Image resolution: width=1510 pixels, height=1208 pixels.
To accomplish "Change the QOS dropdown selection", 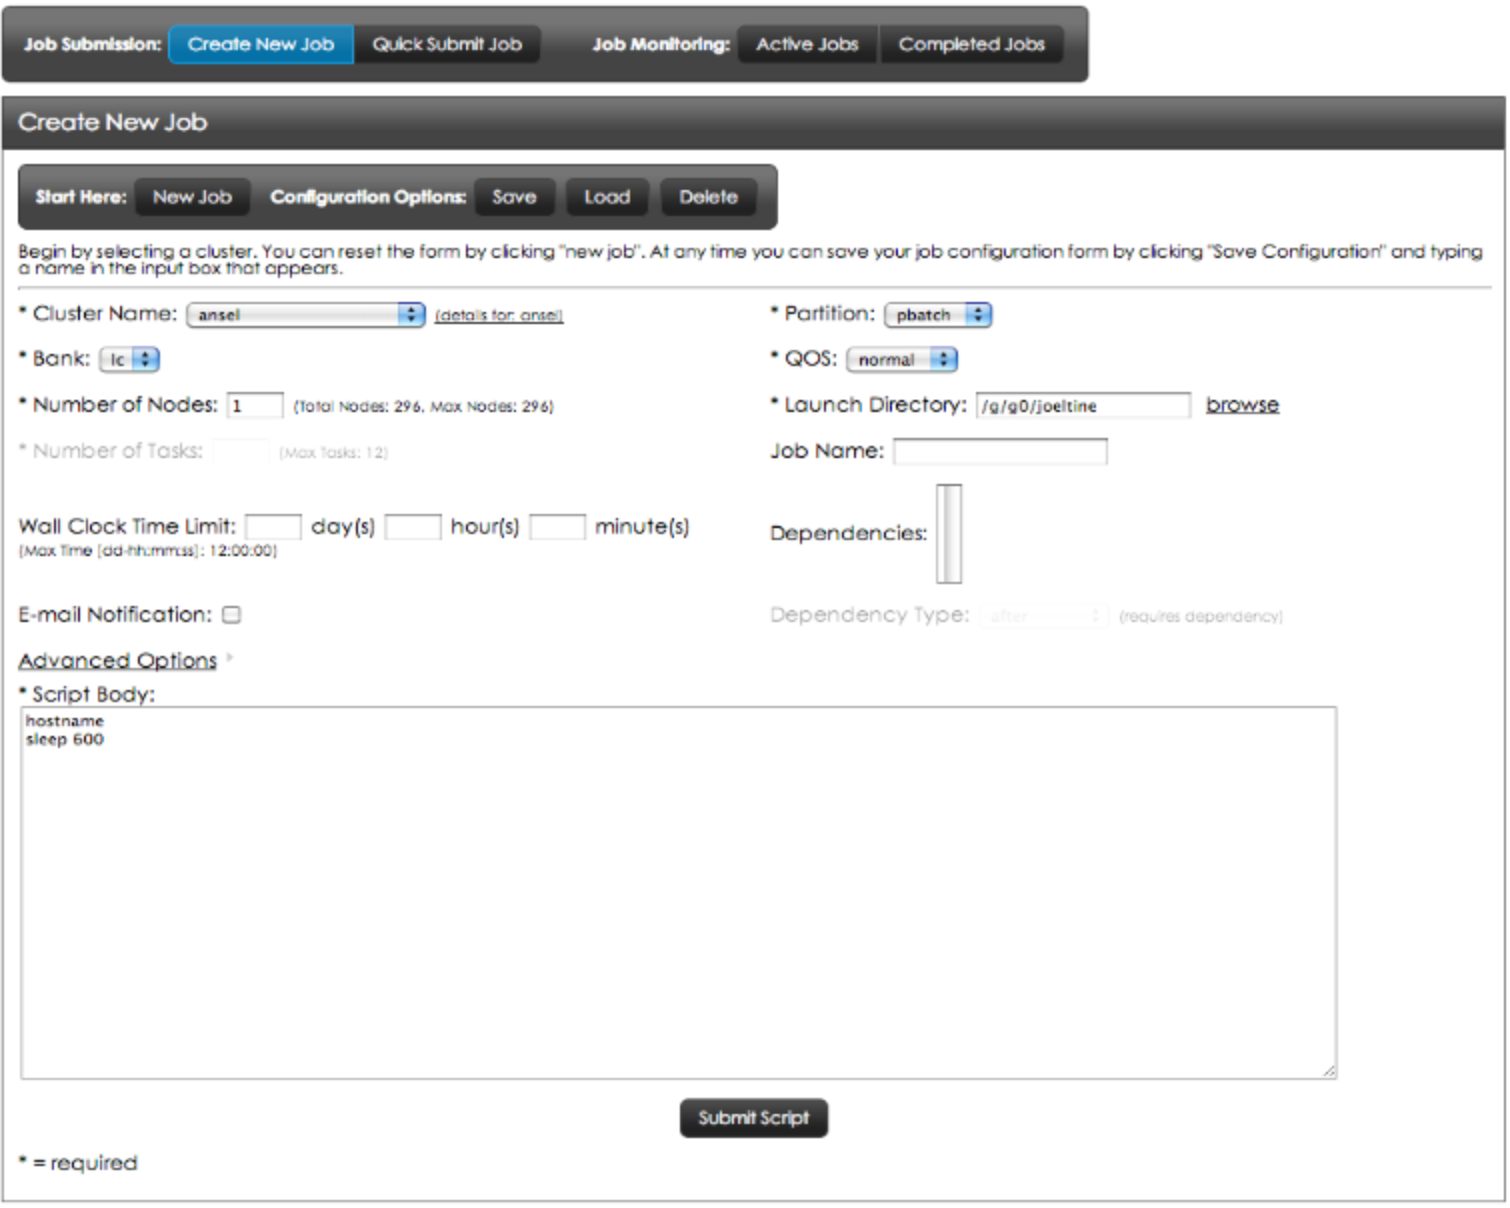I will [902, 360].
